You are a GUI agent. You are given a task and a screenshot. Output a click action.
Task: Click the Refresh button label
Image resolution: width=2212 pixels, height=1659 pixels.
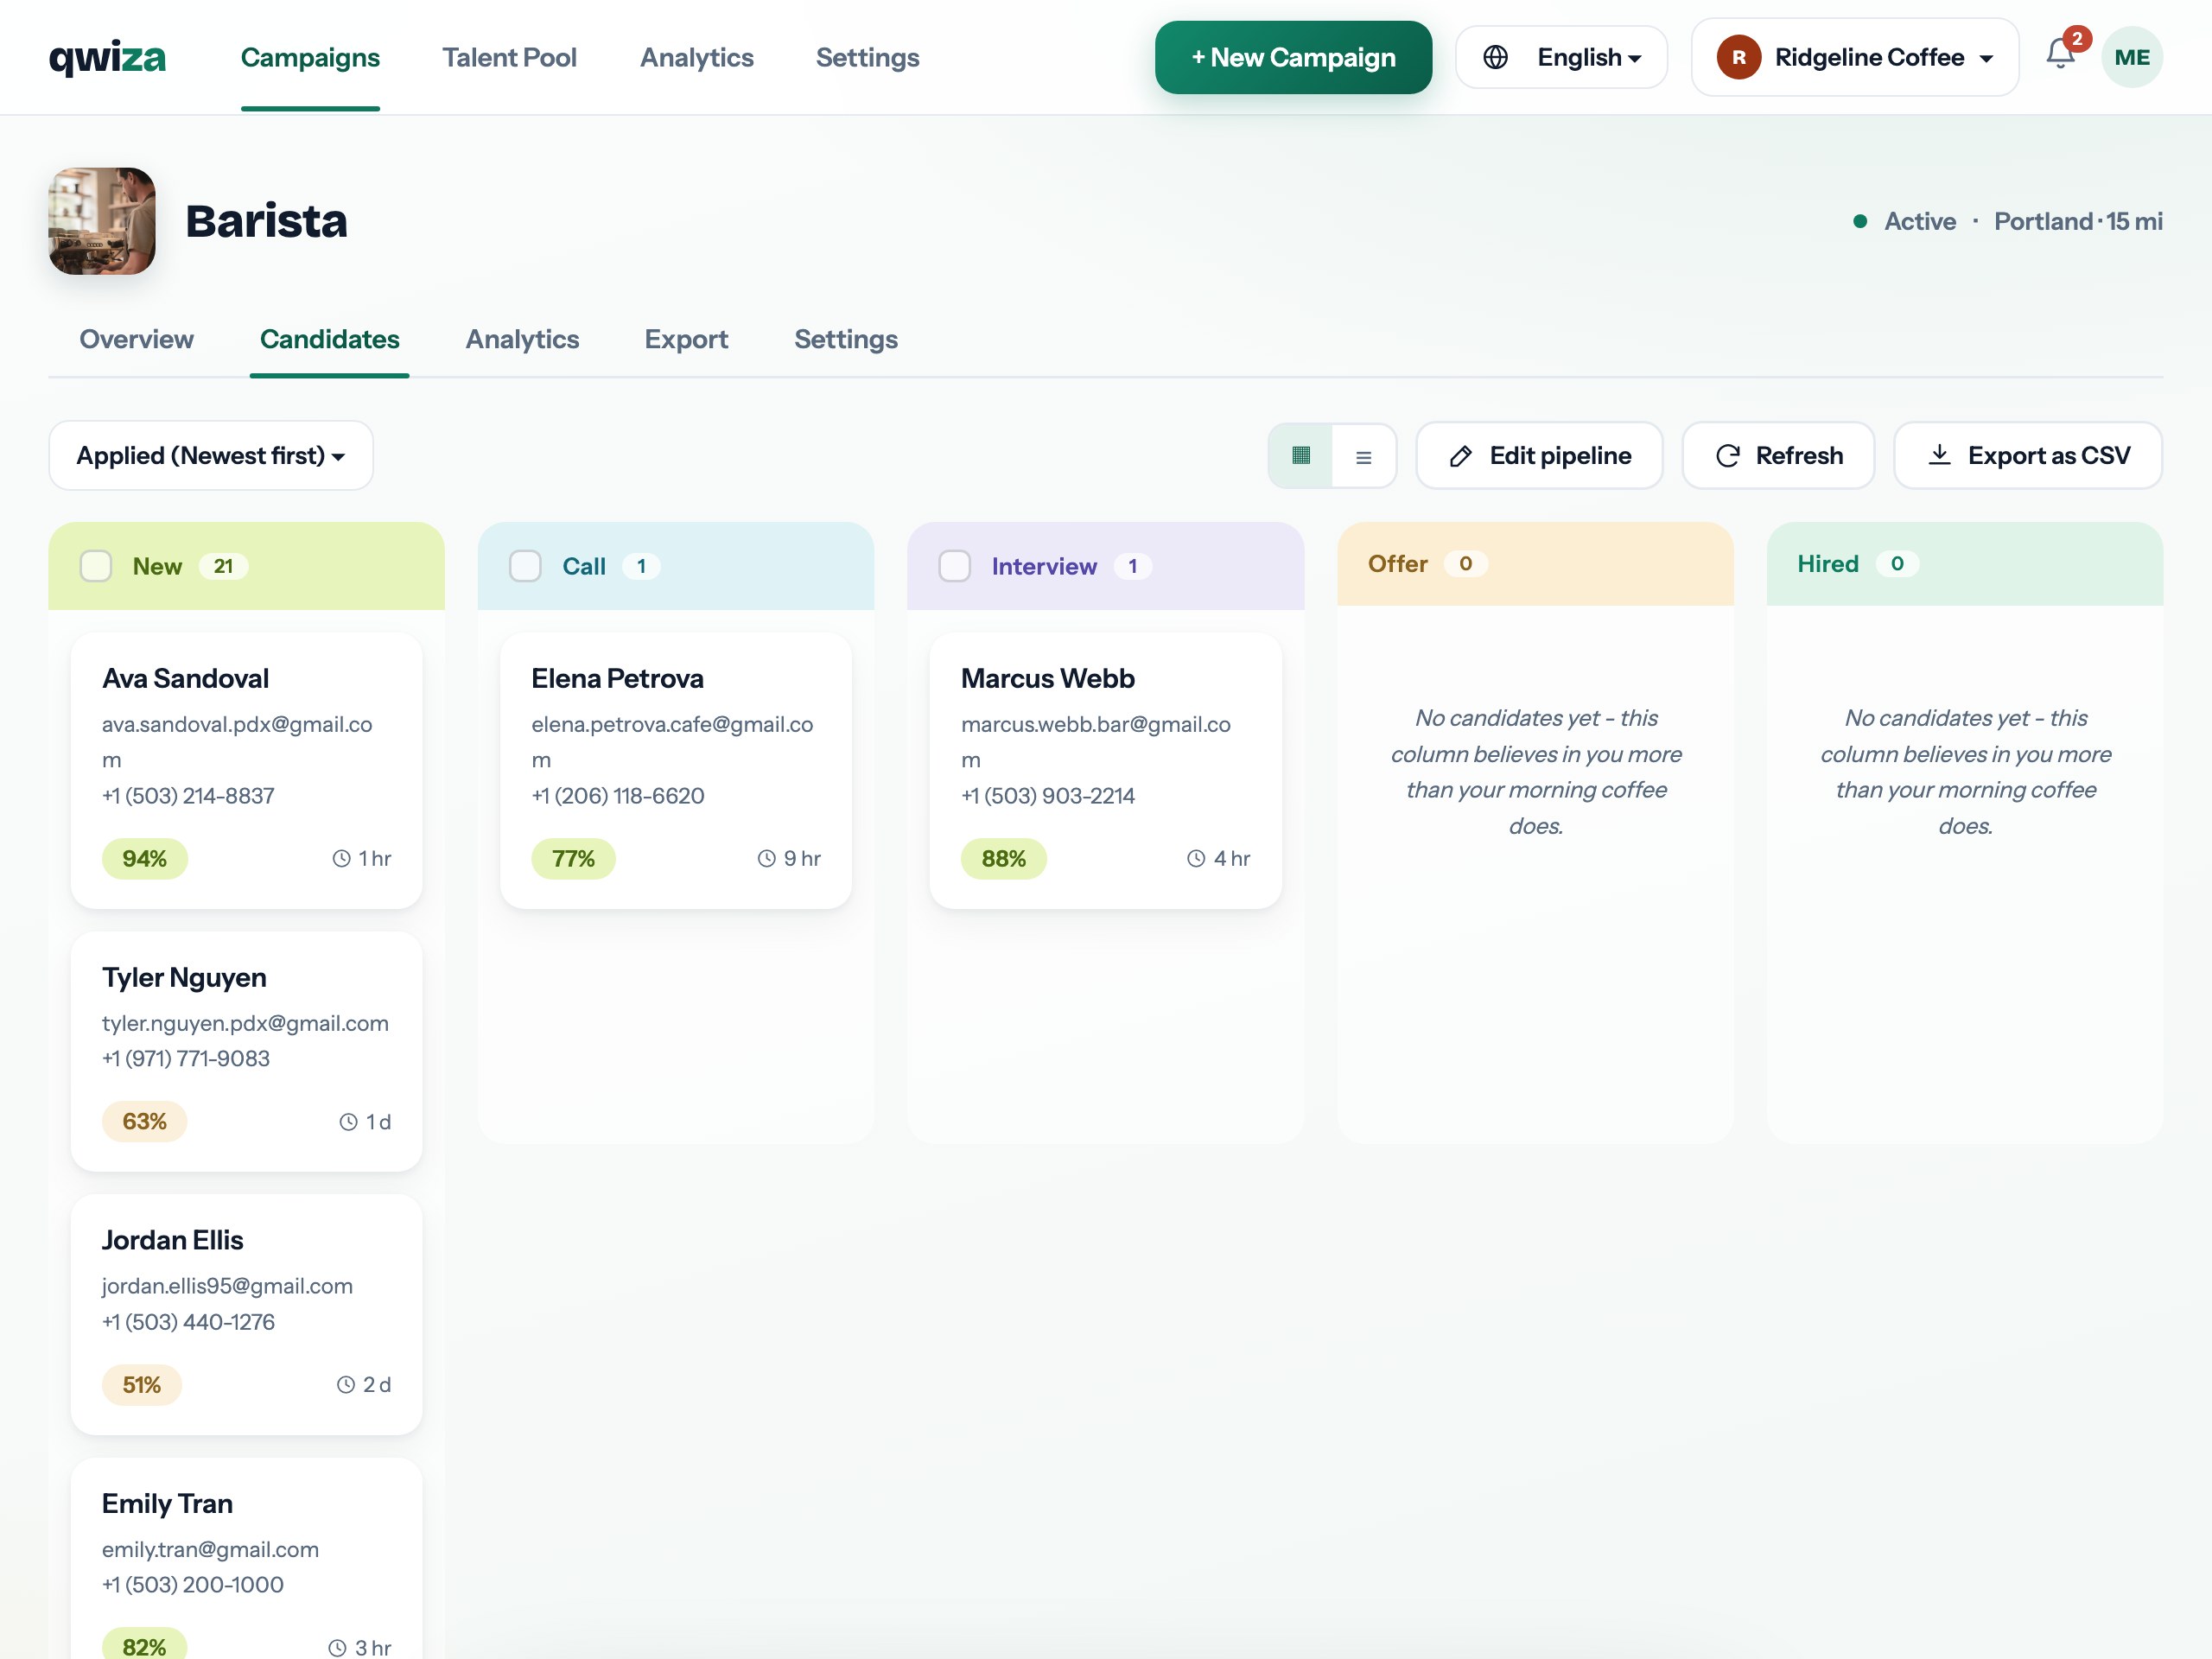tap(1799, 456)
